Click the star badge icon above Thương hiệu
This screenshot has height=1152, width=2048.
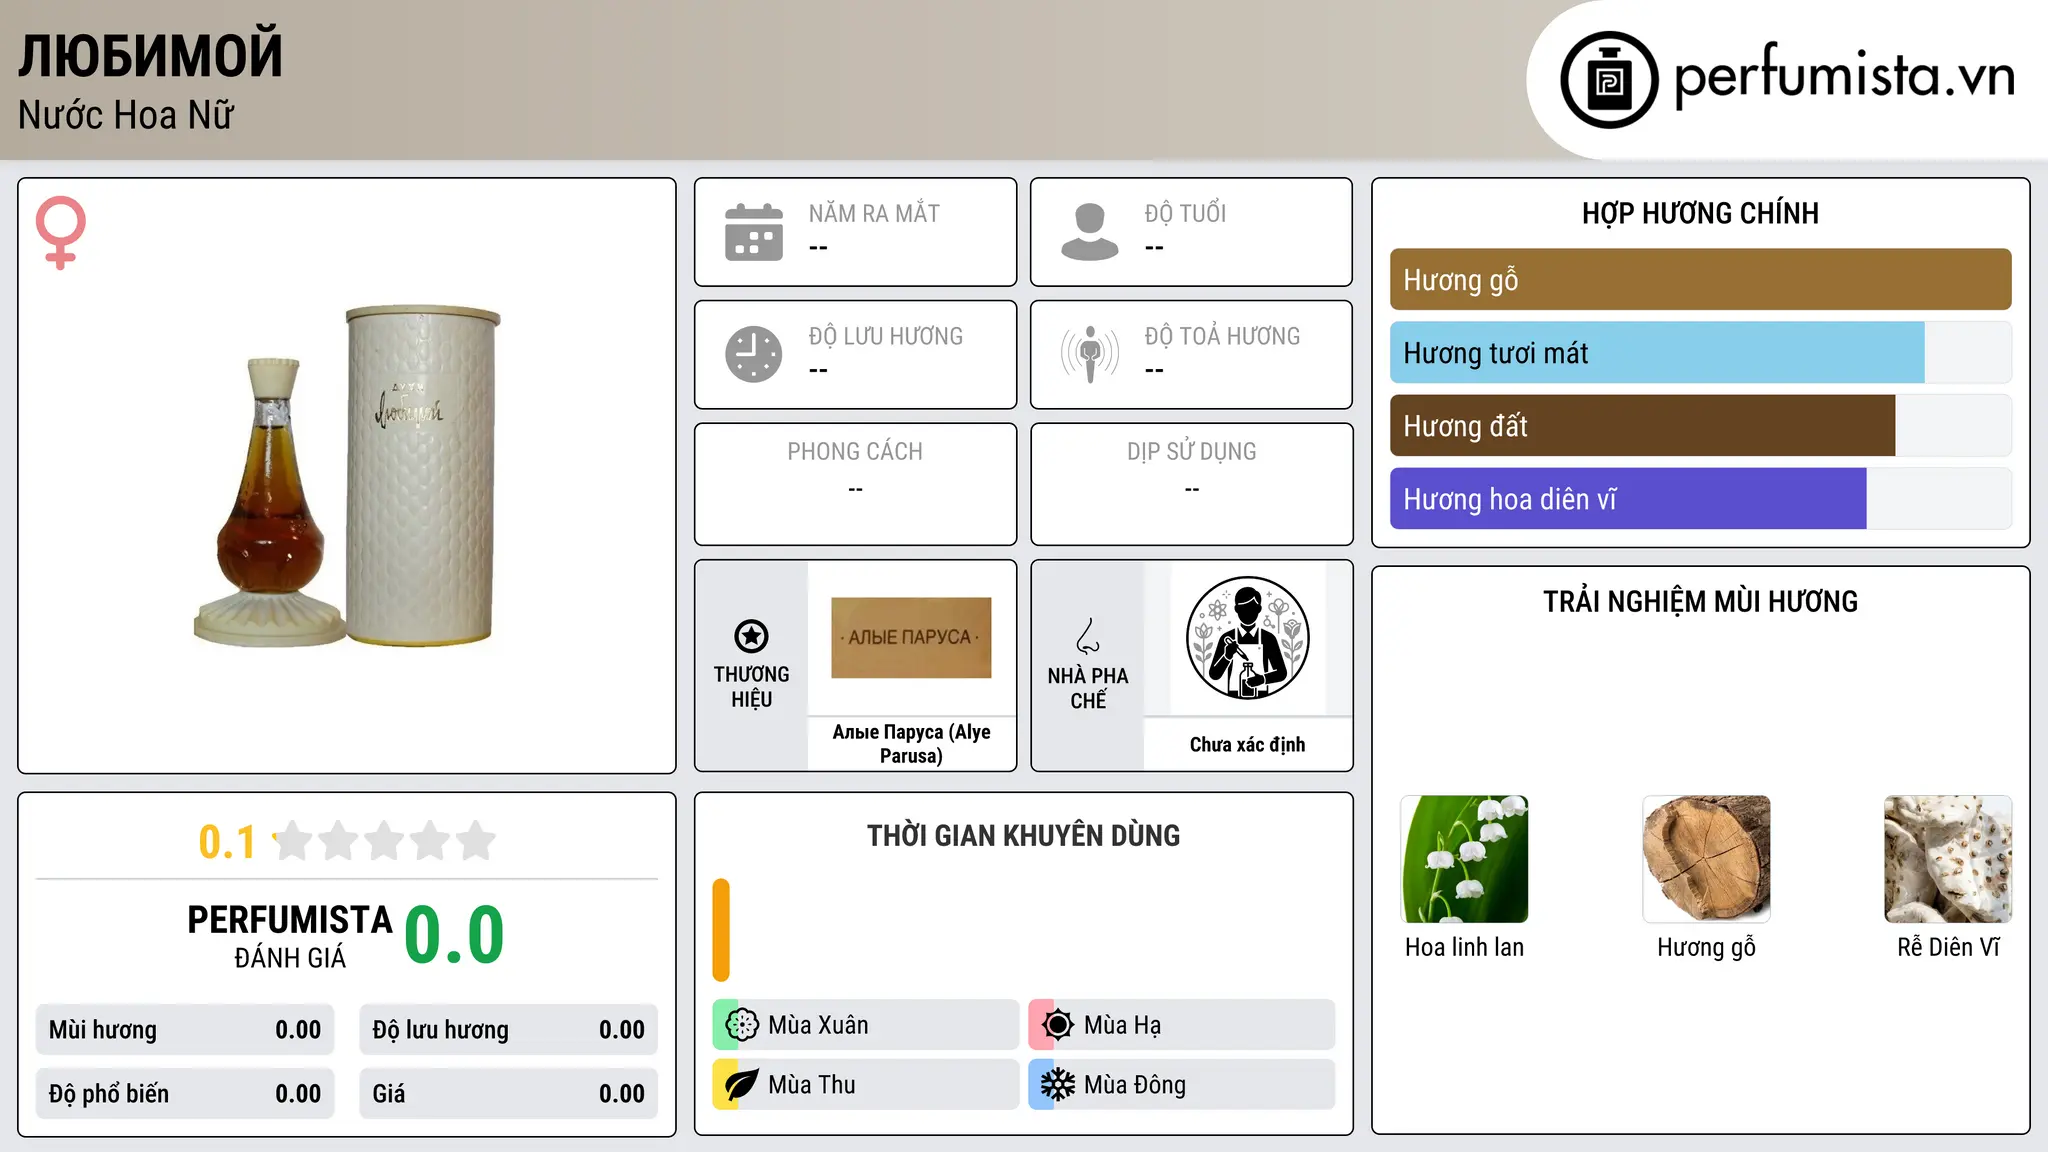(x=751, y=636)
